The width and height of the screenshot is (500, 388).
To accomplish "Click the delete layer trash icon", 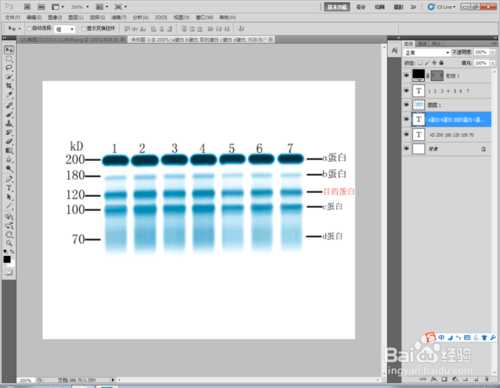I will point(486,379).
